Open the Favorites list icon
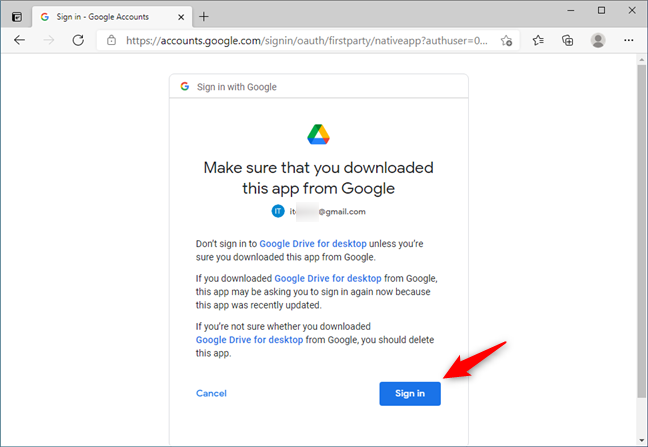This screenshot has height=447, width=648. tap(538, 40)
